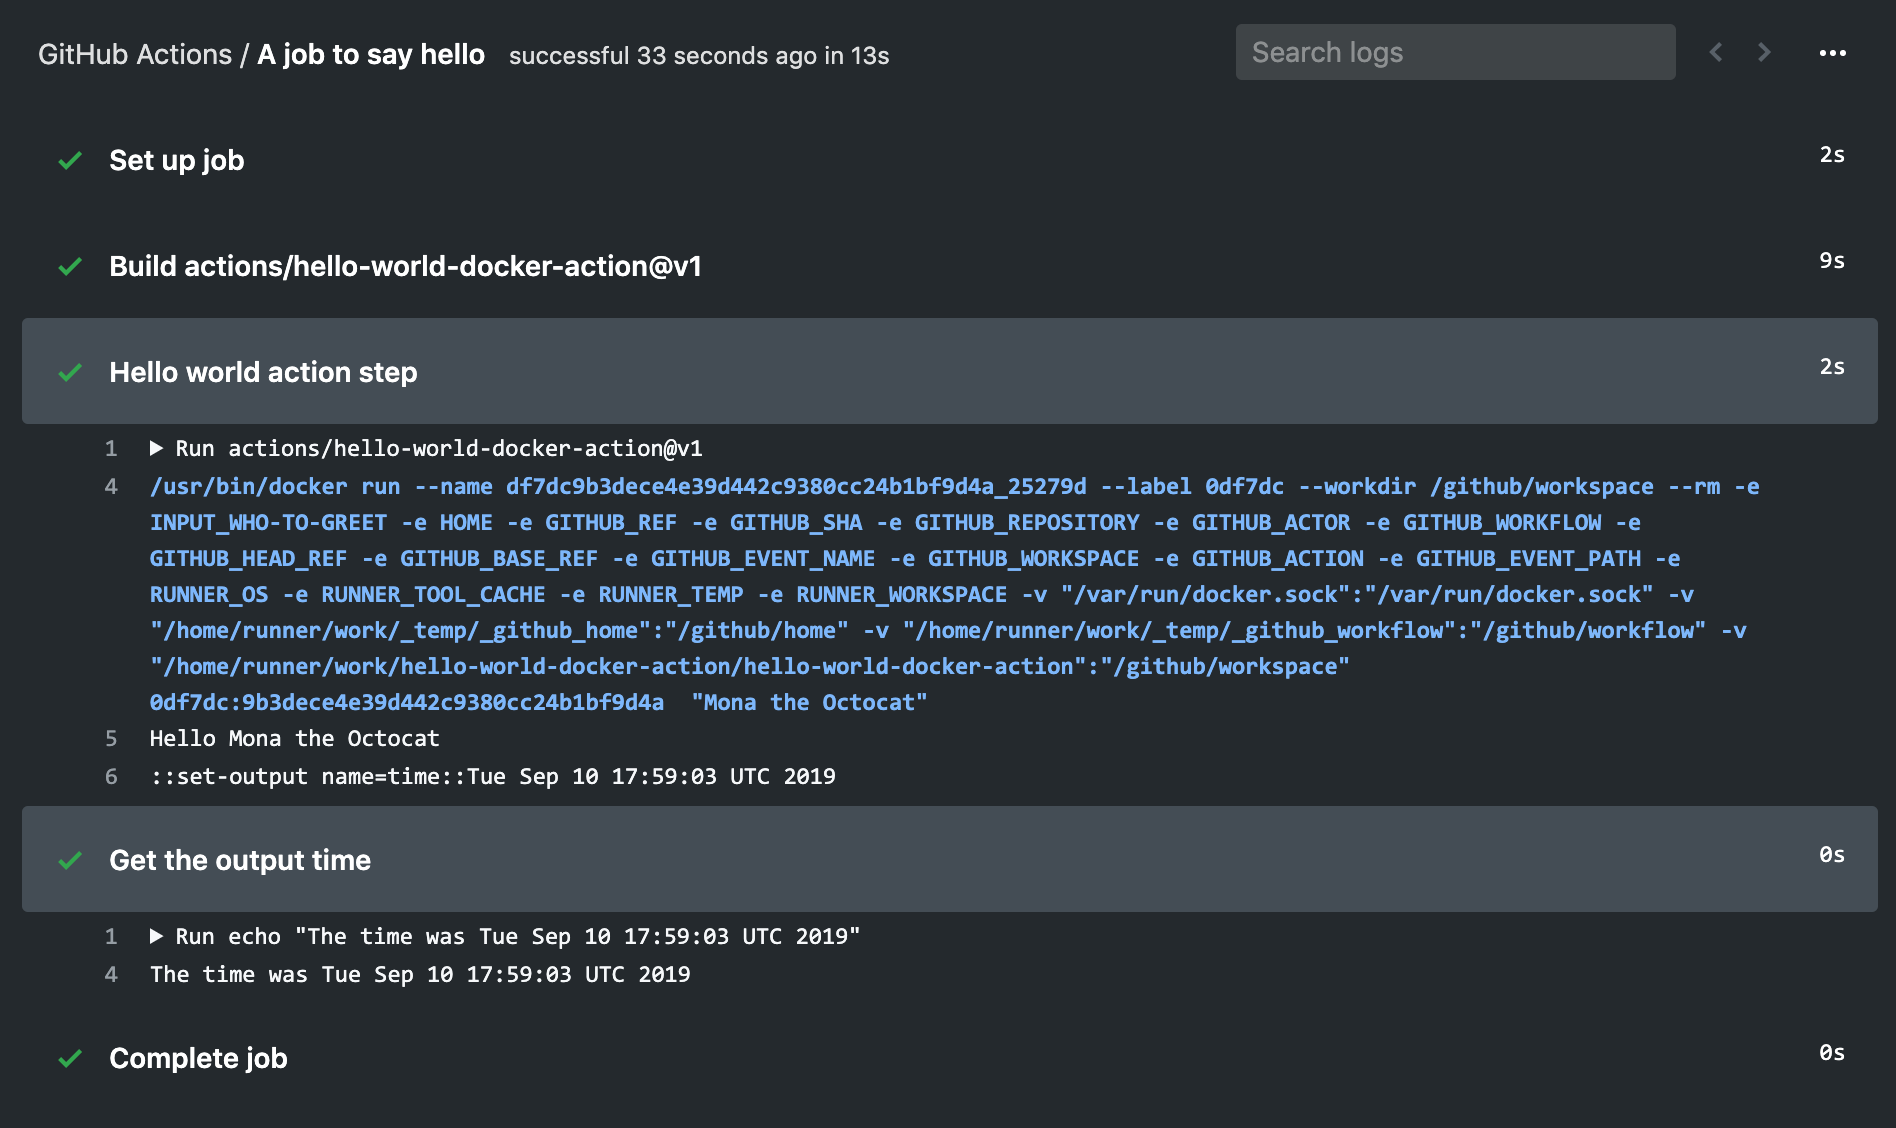Click the Complete job checkmark icon
The height and width of the screenshot is (1128, 1896).
(x=70, y=1058)
